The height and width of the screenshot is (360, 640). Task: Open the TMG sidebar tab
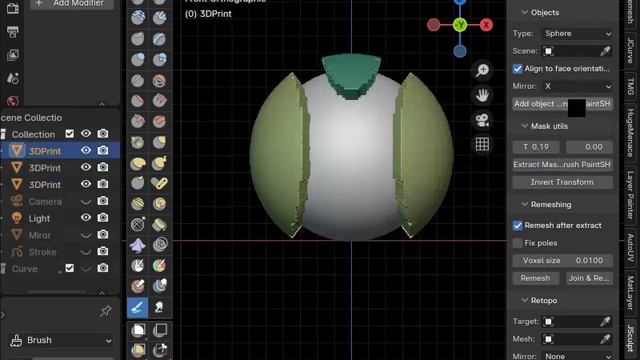pos(631,86)
